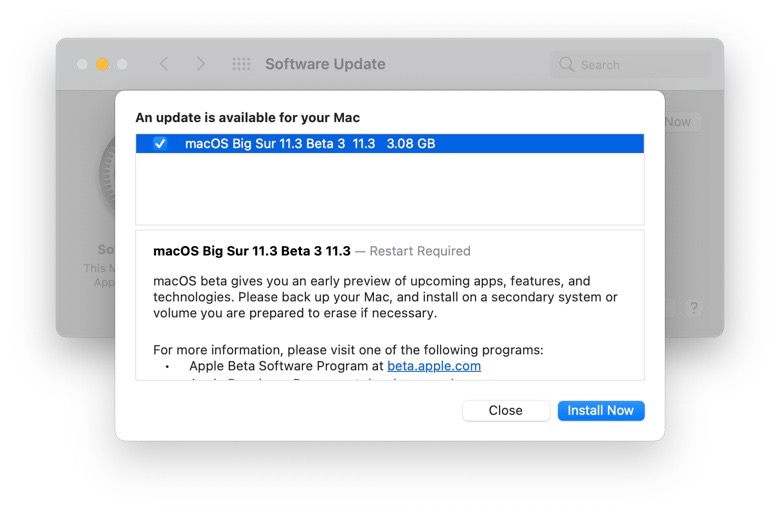780x515 pixels.
Task: Minimize window with the yellow button
Action: (x=102, y=64)
